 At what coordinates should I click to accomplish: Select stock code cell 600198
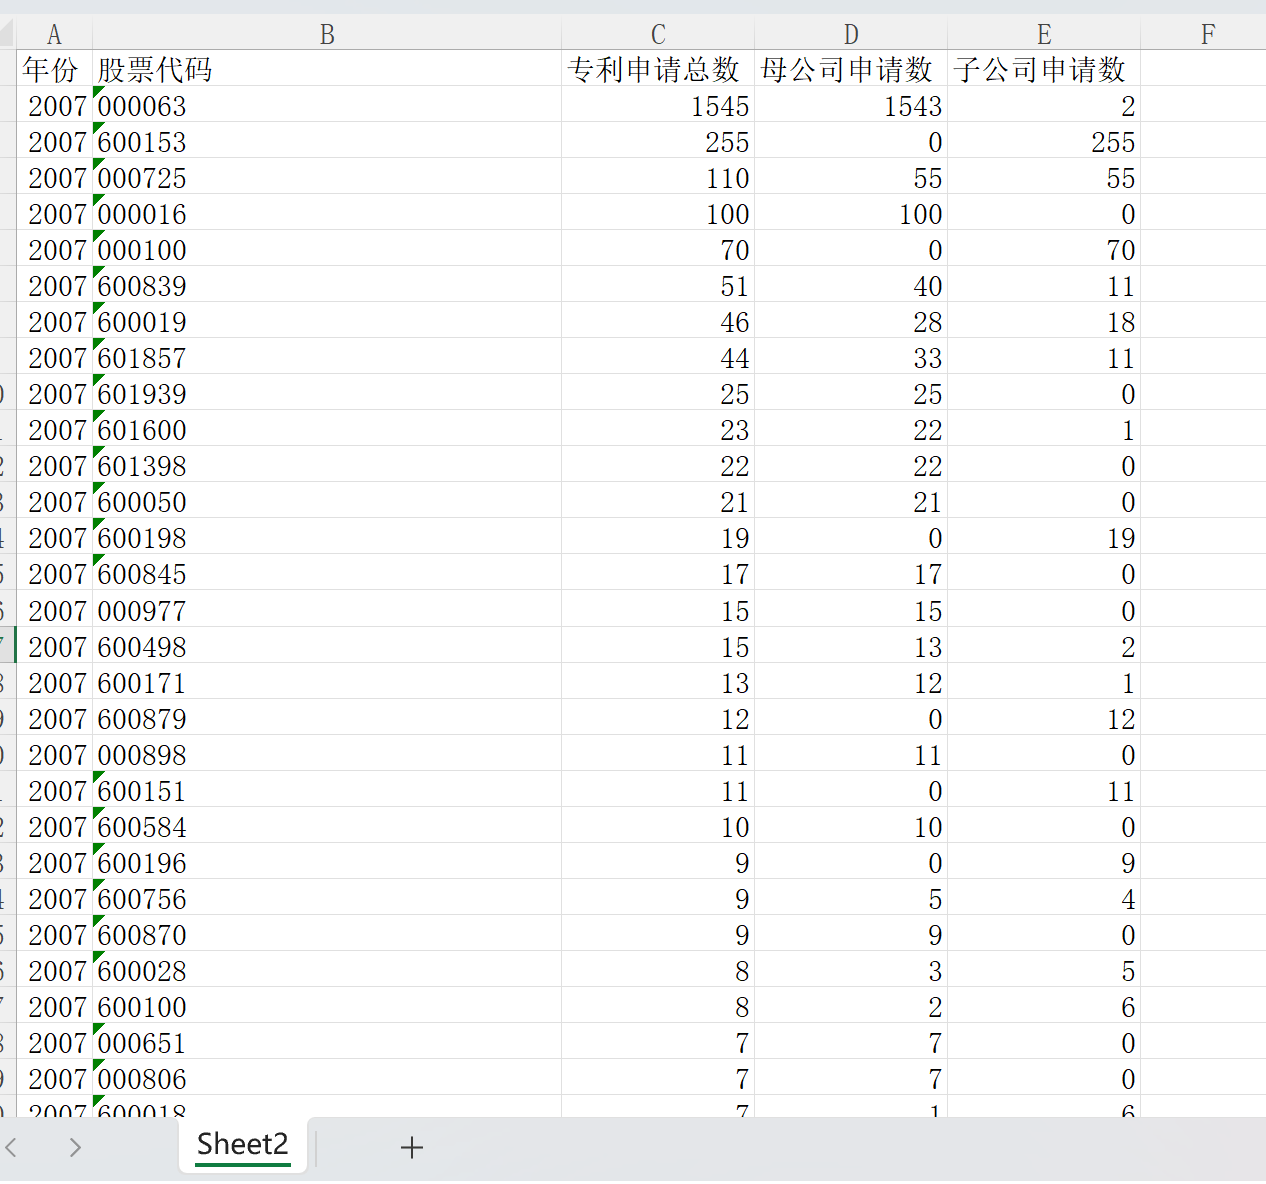click(x=327, y=536)
